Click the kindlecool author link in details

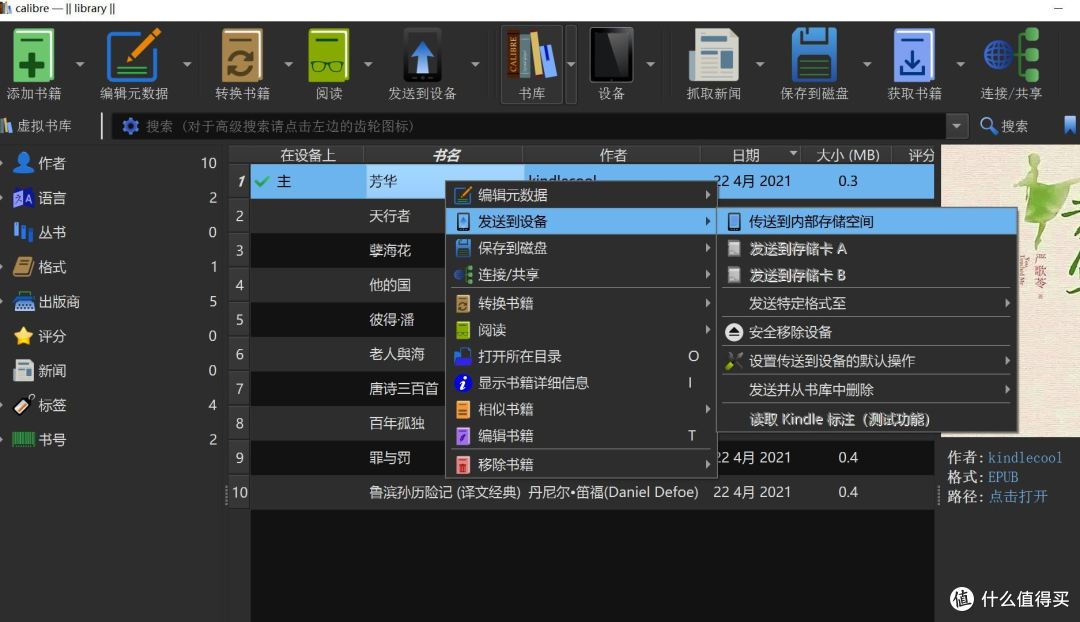click(1025, 457)
